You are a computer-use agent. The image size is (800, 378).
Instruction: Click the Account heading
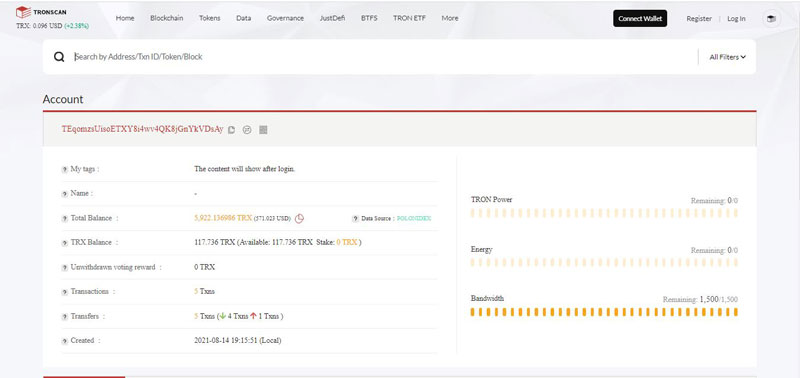pos(63,99)
